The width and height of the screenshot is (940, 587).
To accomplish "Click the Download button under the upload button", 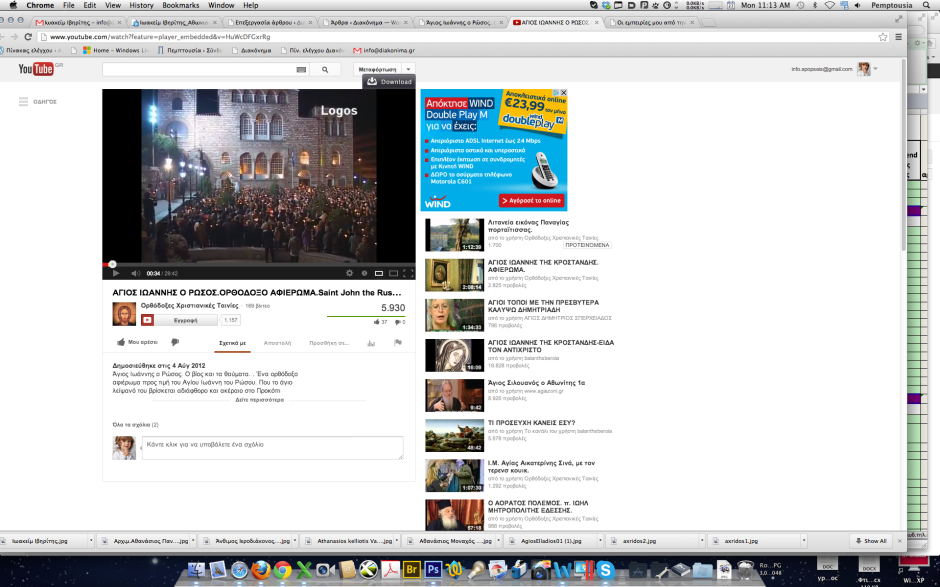I will tap(389, 82).
